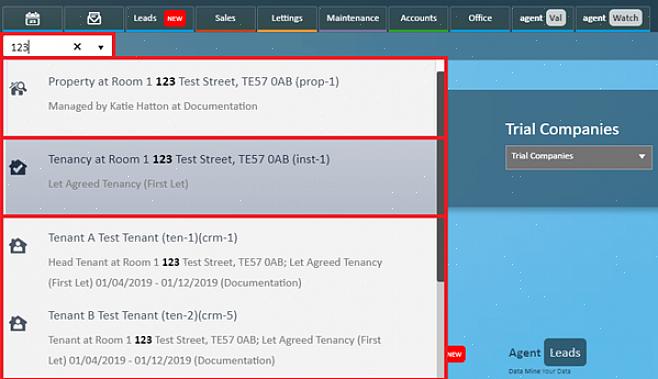Click the Trial Companies heading
Screen dimensions: 658x379
(x=562, y=129)
